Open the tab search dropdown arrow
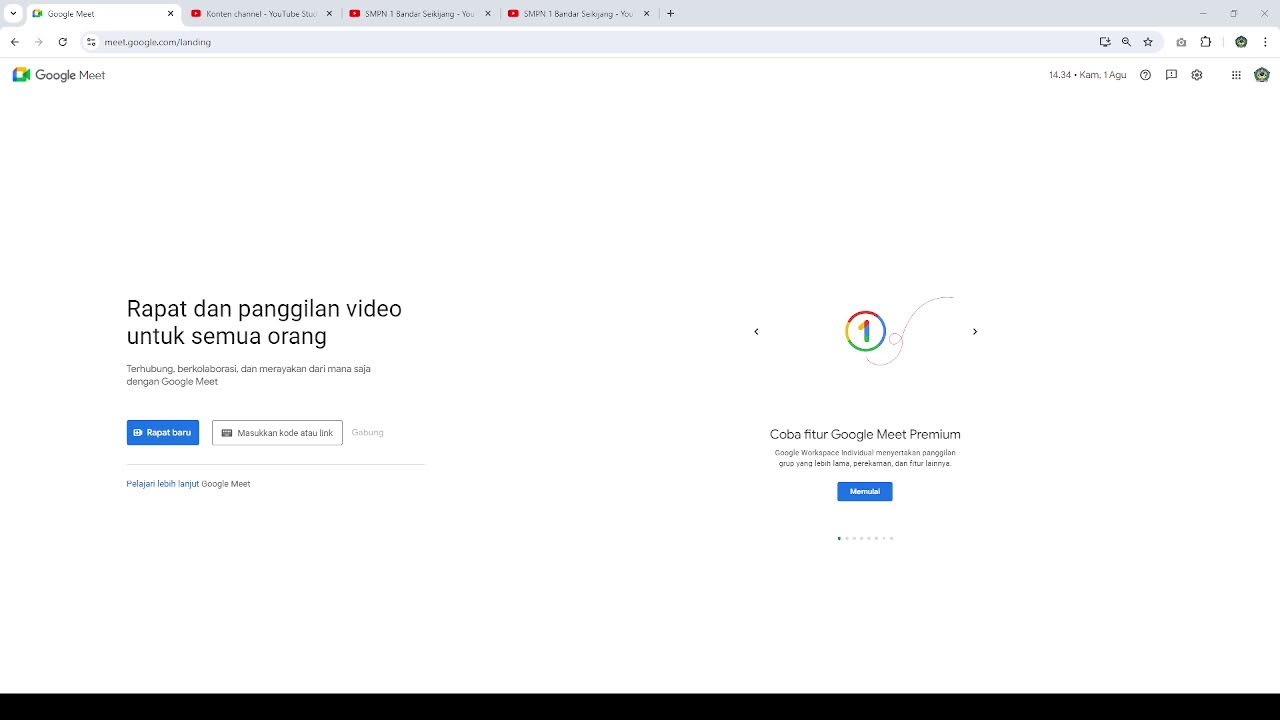The image size is (1280, 720). coord(13,14)
